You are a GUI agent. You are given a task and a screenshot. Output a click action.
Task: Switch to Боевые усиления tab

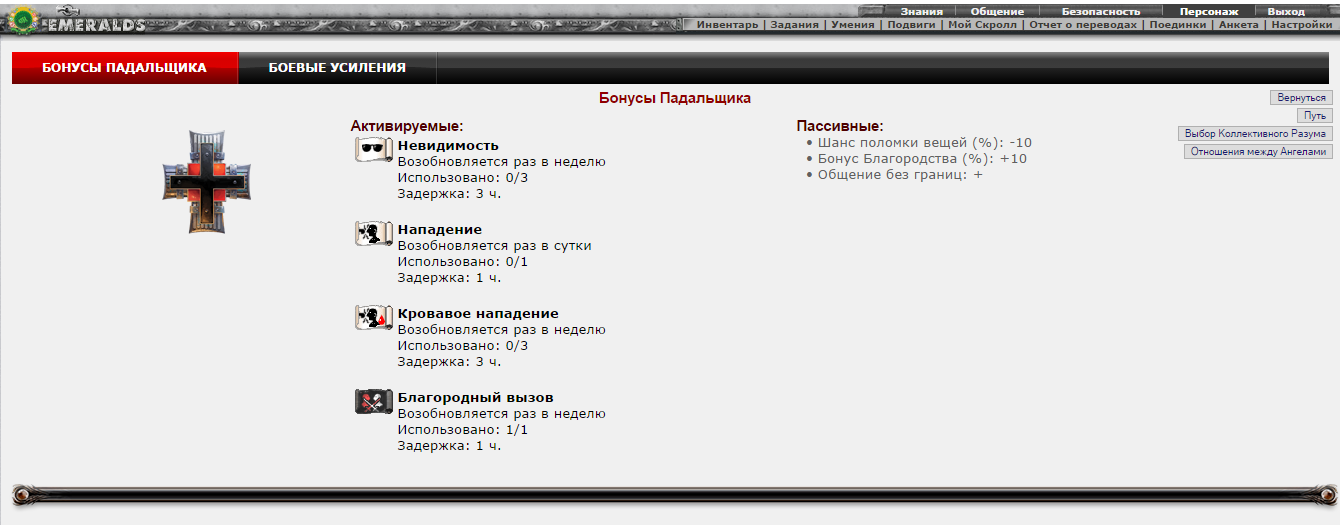(337, 68)
